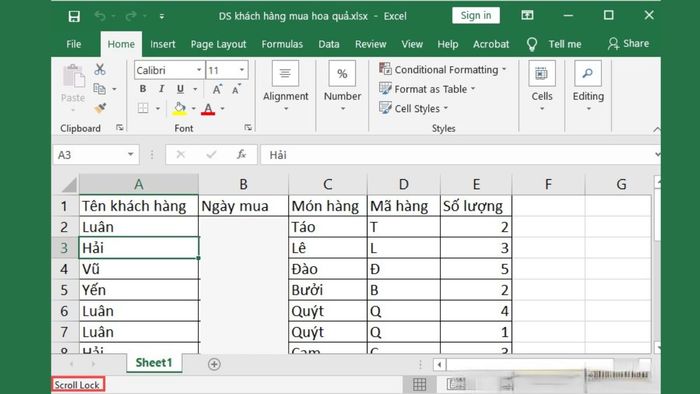
Task: Switch to the Data tab
Action: [x=329, y=44]
